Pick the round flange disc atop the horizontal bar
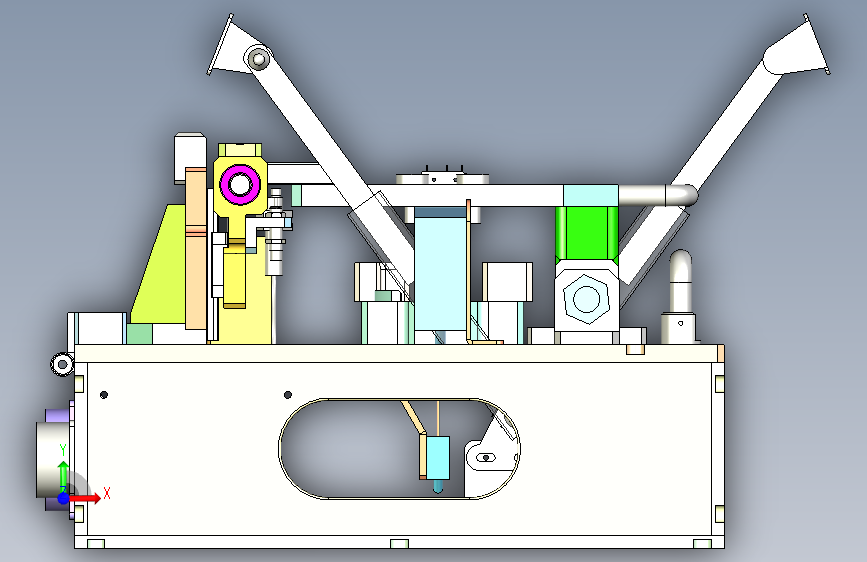Screen dimensions: 867x562 [x=442, y=179]
